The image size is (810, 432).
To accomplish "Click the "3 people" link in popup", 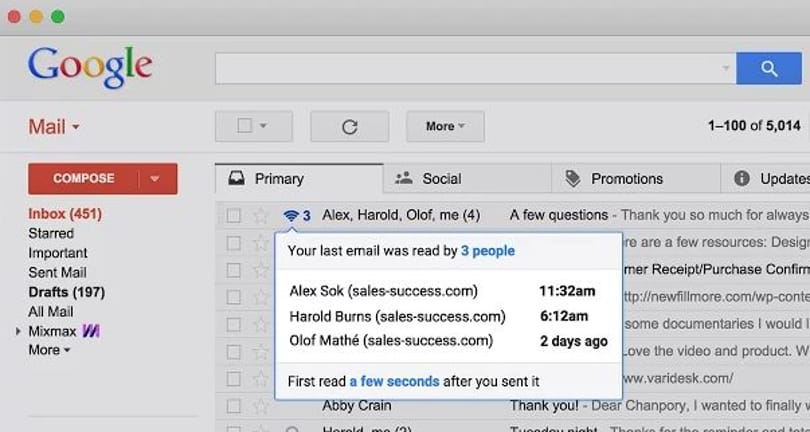I will [x=488, y=251].
